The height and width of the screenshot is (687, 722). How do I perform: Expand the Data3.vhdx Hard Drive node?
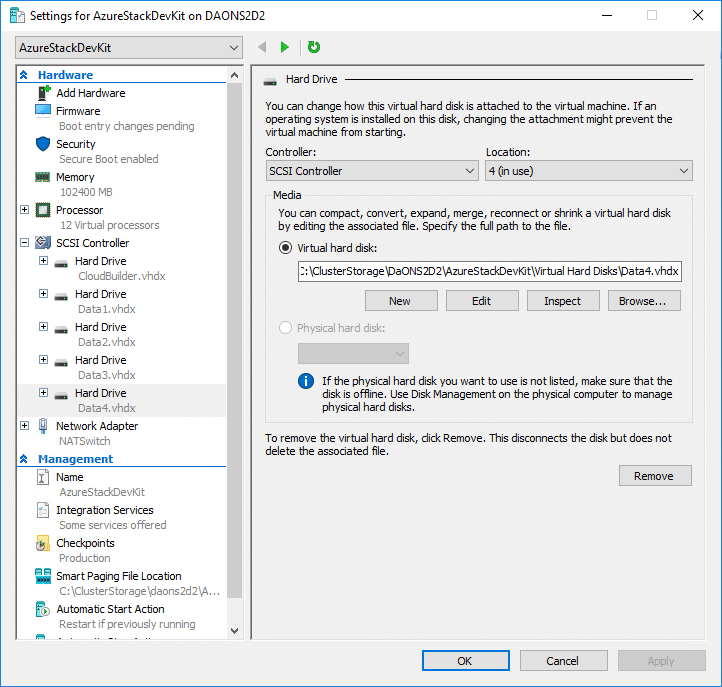click(x=43, y=359)
